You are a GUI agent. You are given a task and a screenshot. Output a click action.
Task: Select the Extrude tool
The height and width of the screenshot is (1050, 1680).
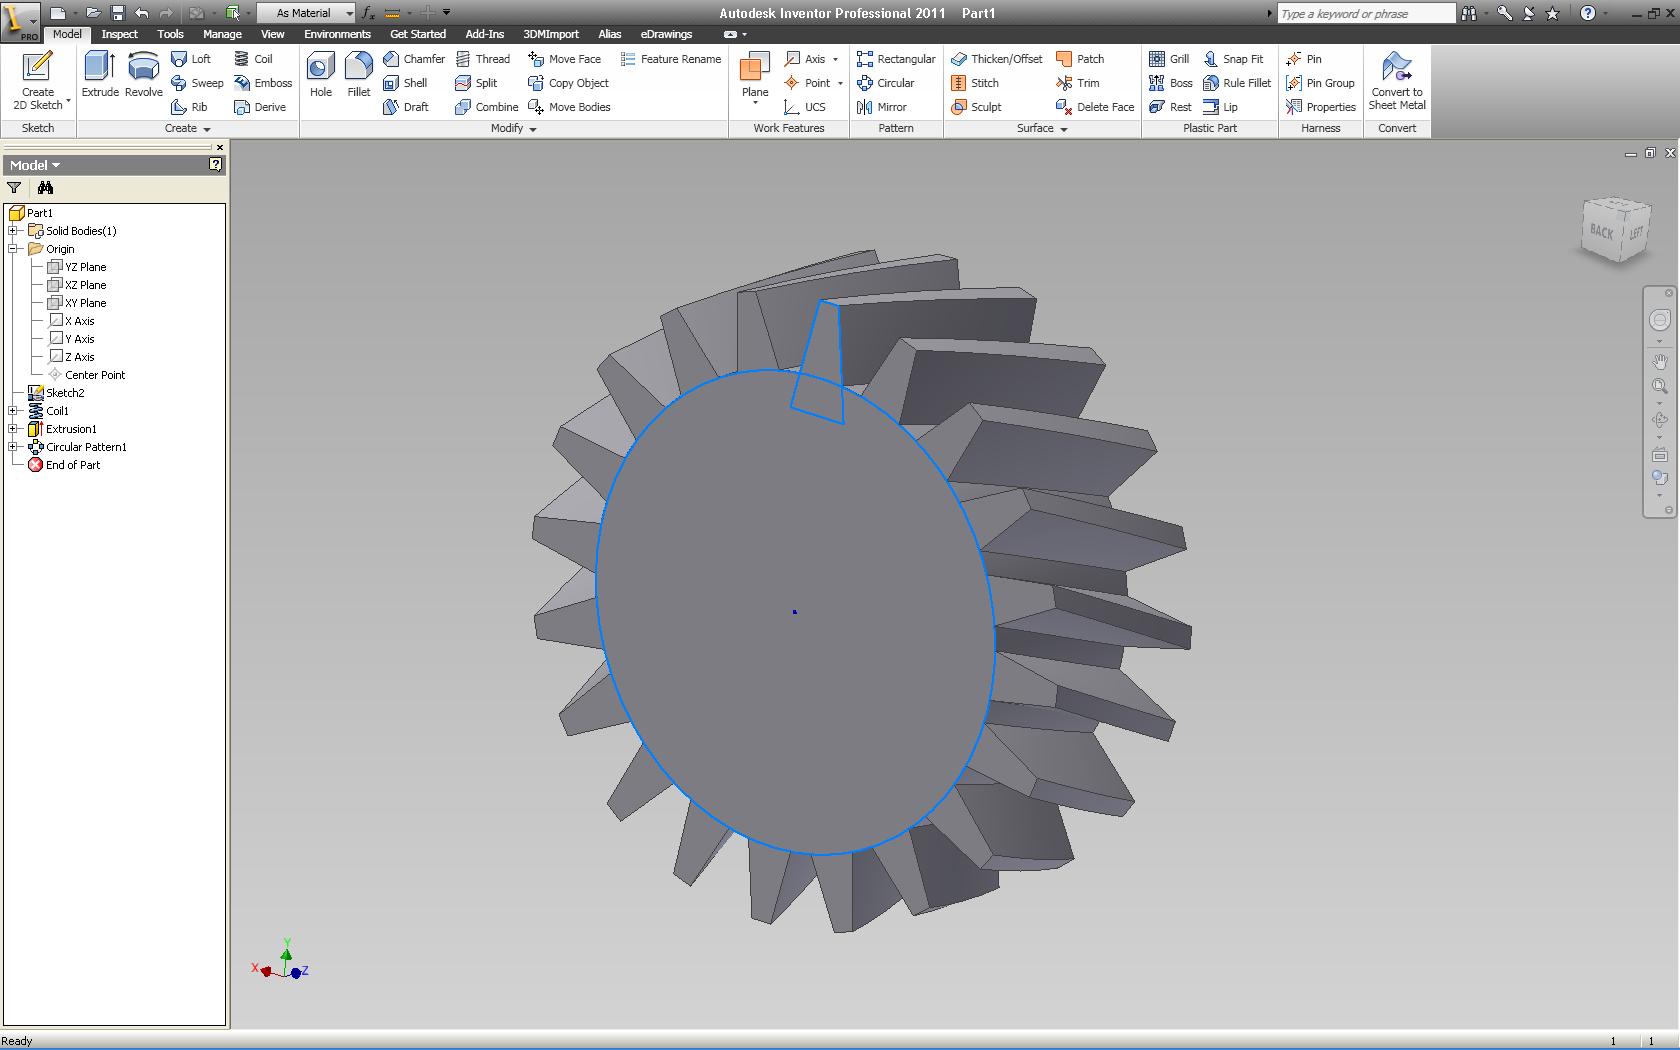coord(99,75)
